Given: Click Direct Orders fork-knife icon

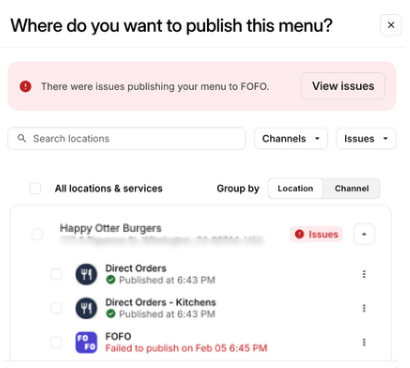Looking at the screenshot, I should pos(86,274).
